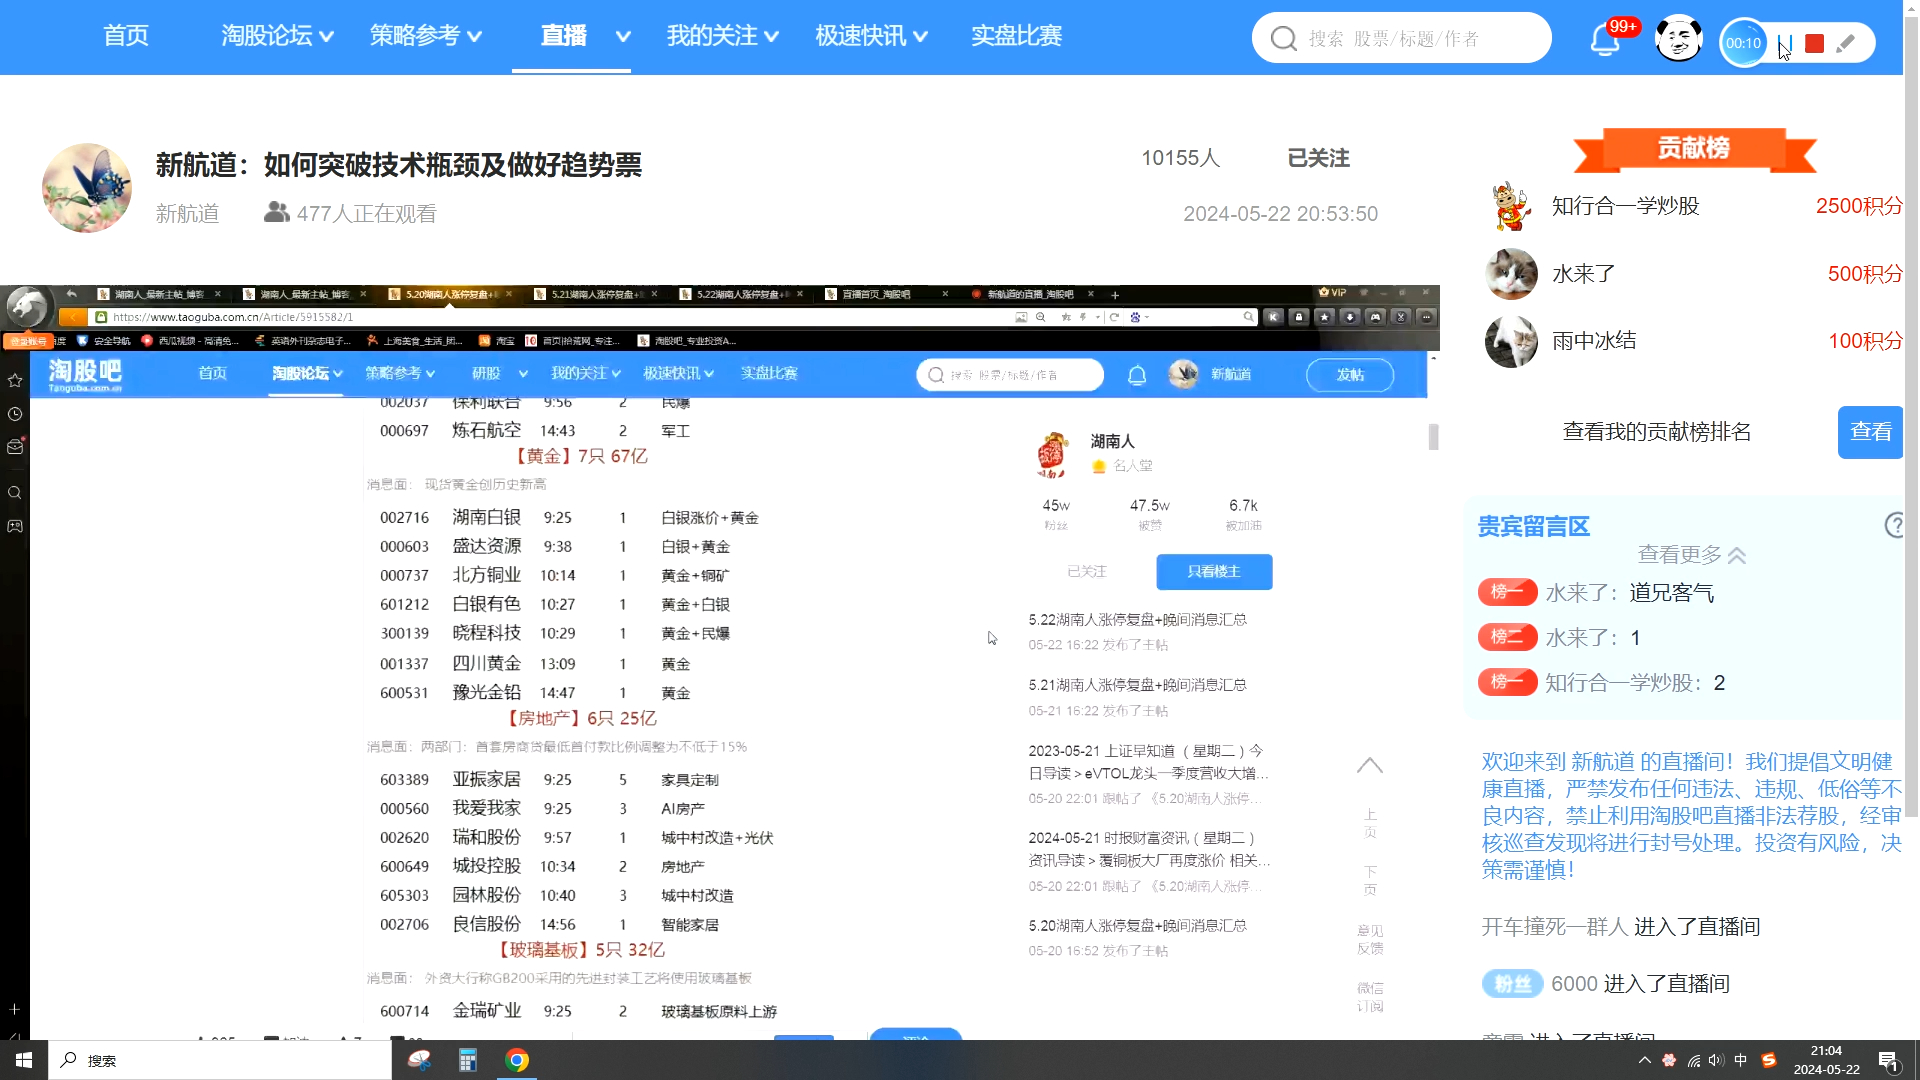
Task: Open the Windows Start menu
Action: [x=24, y=1060]
